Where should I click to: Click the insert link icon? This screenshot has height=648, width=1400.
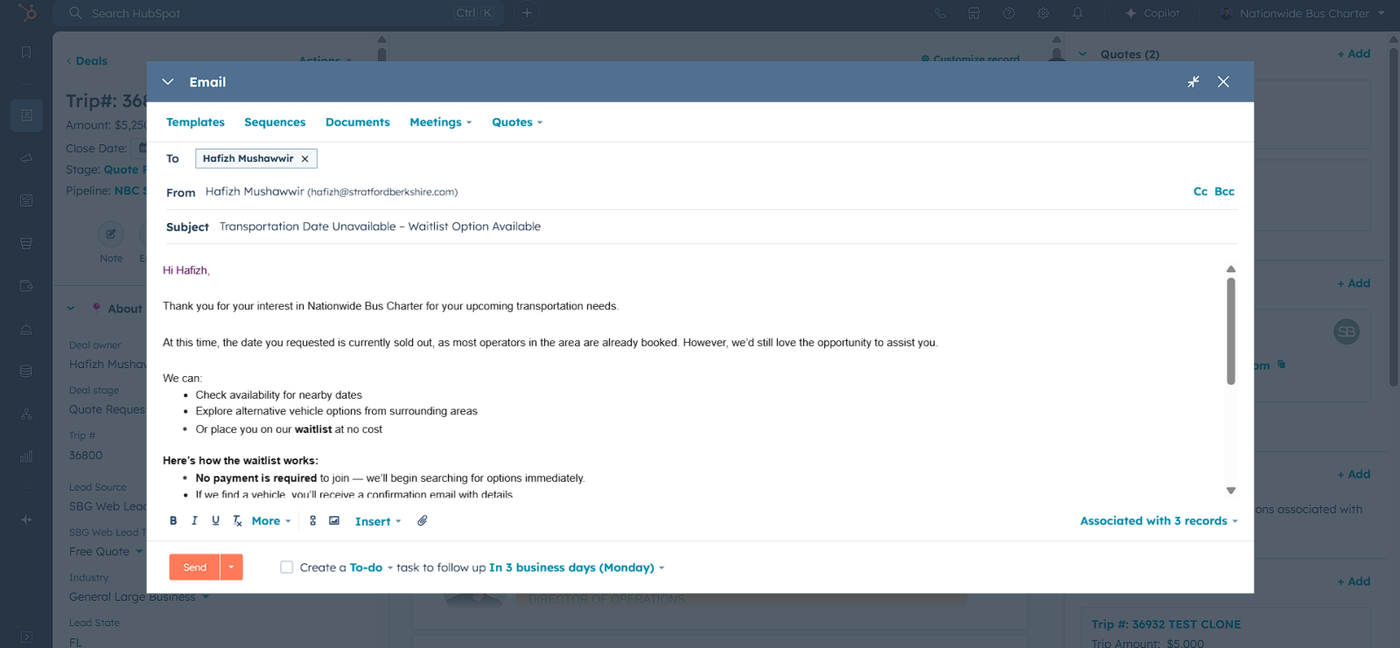(x=312, y=521)
